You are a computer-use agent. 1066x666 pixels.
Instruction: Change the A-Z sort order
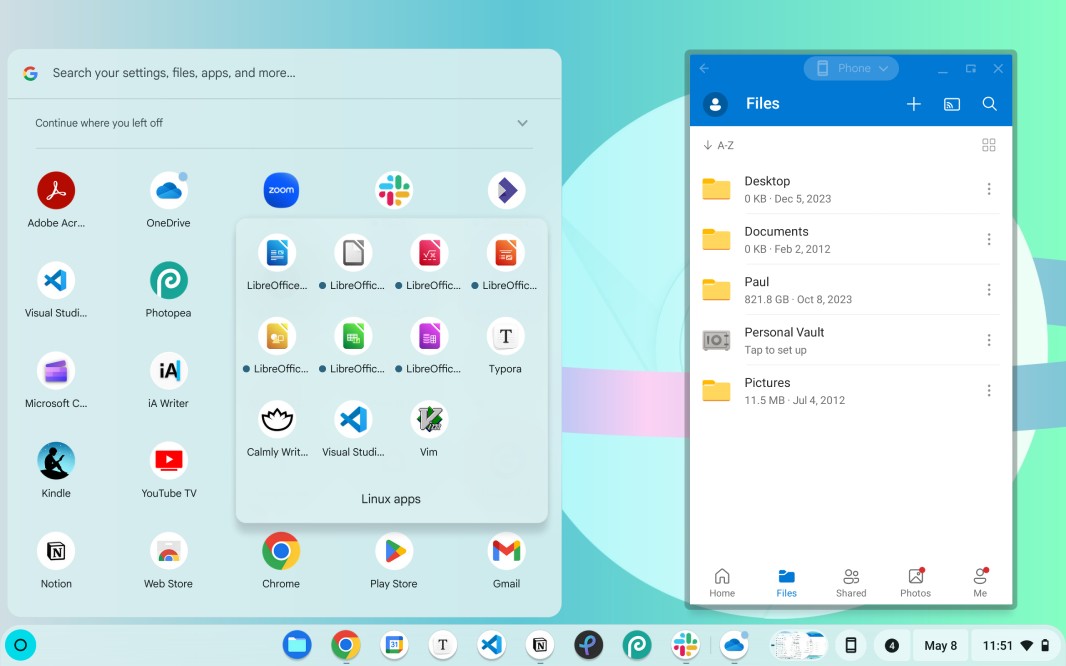point(719,145)
